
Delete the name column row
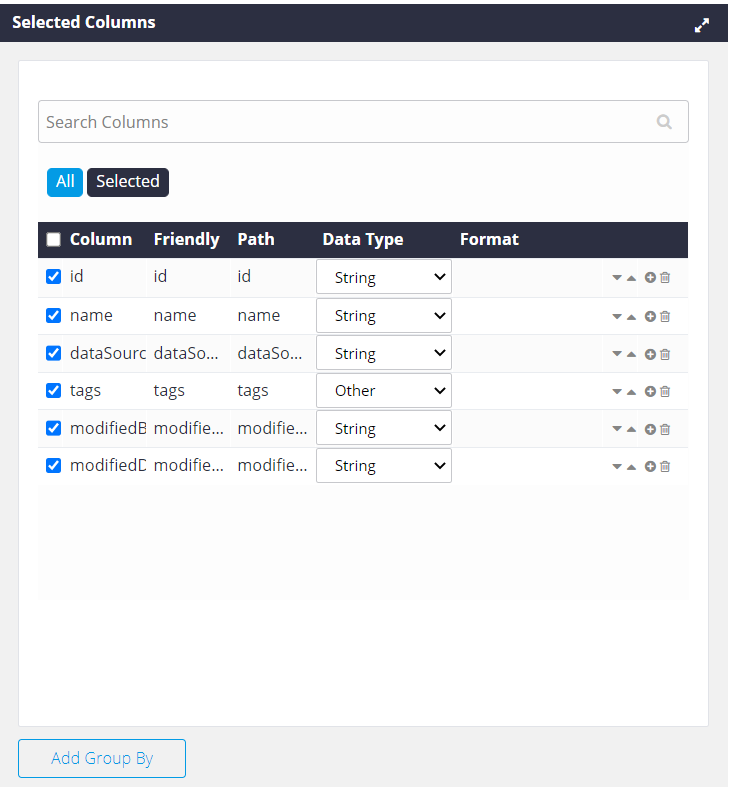coord(665,316)
